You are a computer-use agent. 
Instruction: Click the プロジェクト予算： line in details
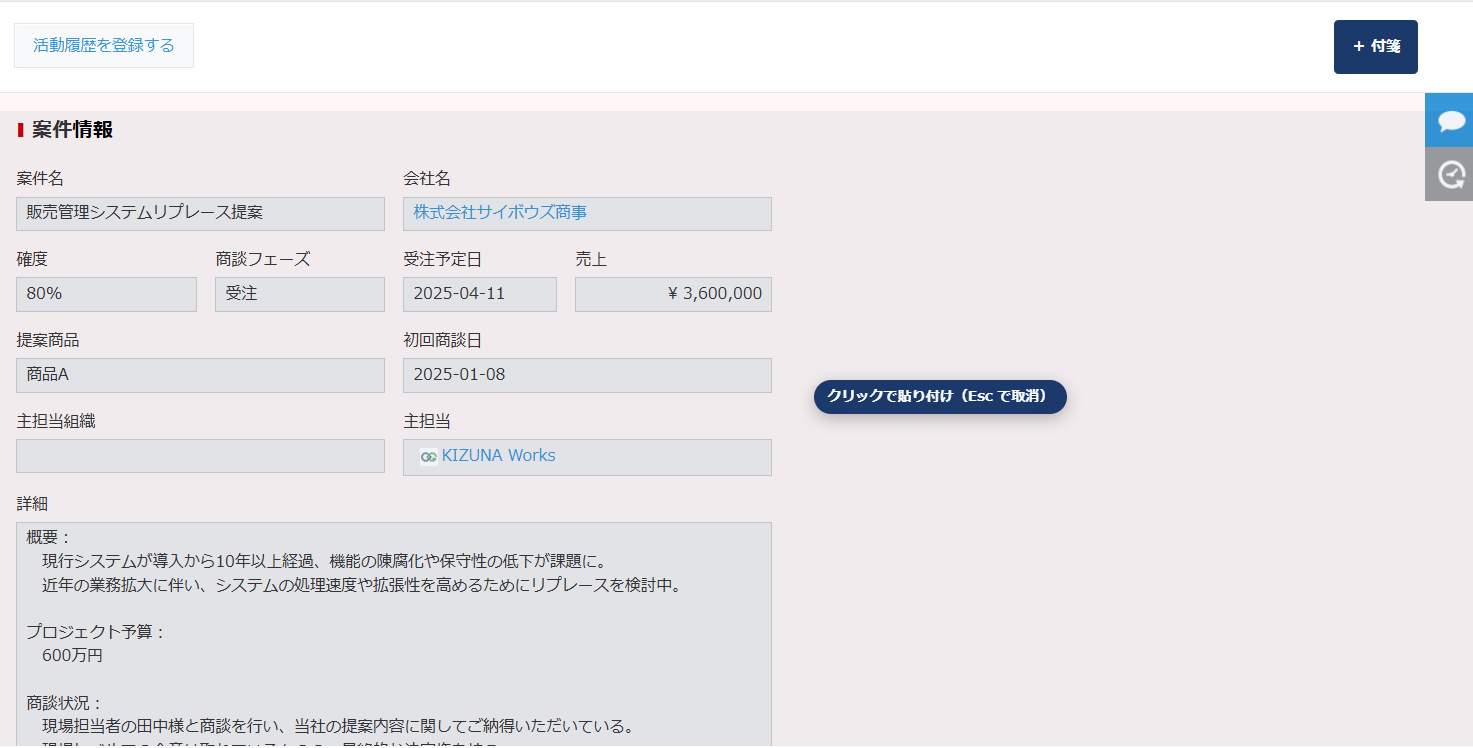pyautogui.click(x=96, y=632)
